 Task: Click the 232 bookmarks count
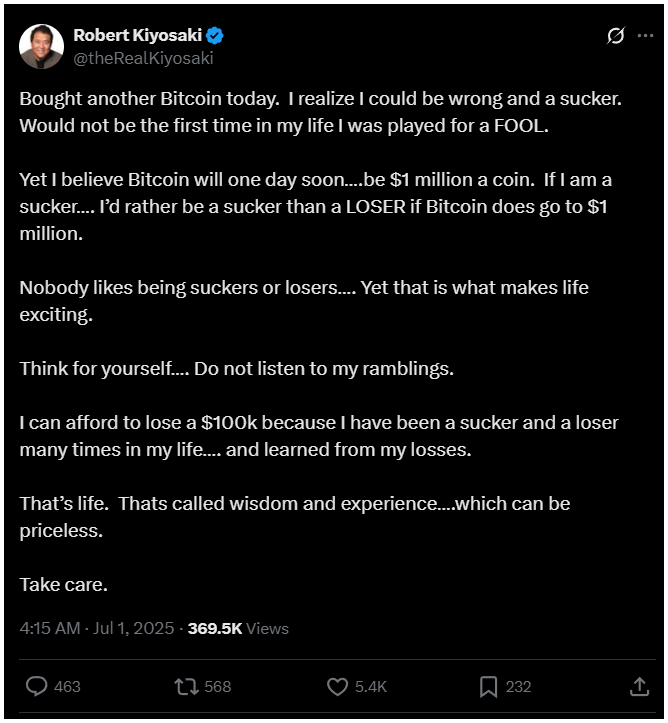click(519, 687)
